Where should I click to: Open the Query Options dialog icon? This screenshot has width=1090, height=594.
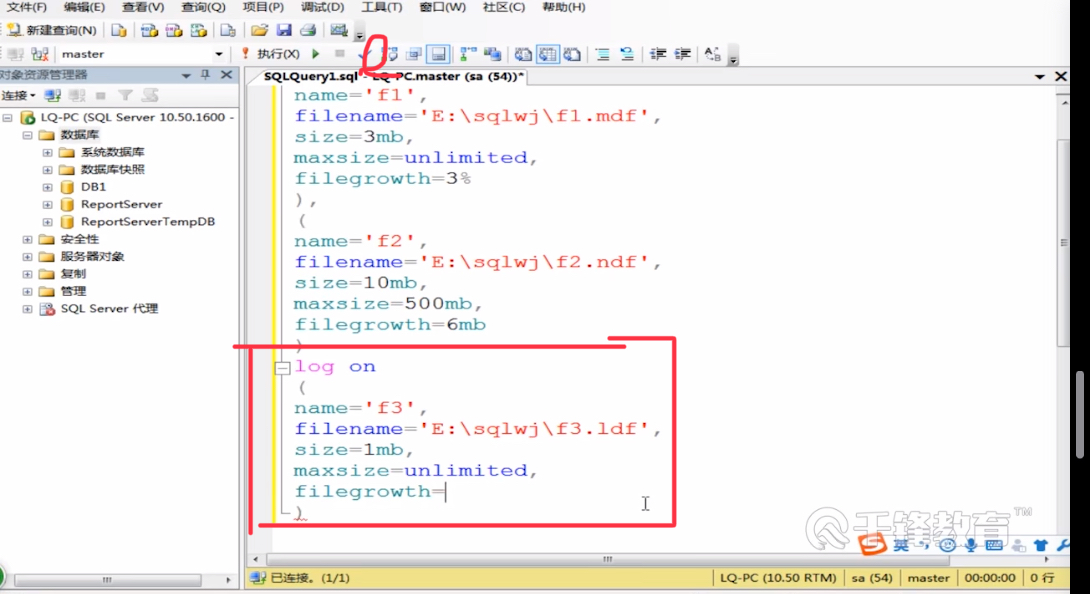coord(414,54)
